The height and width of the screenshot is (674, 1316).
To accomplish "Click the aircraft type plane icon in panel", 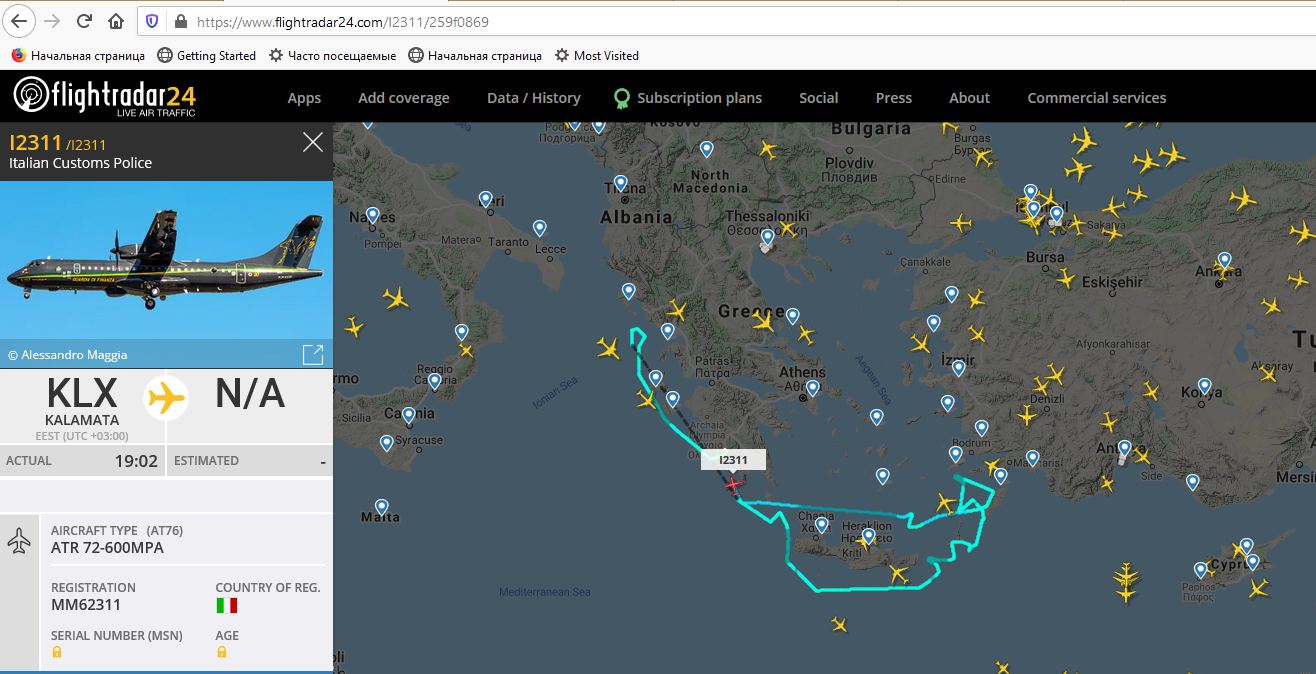I will click(19, 541).
